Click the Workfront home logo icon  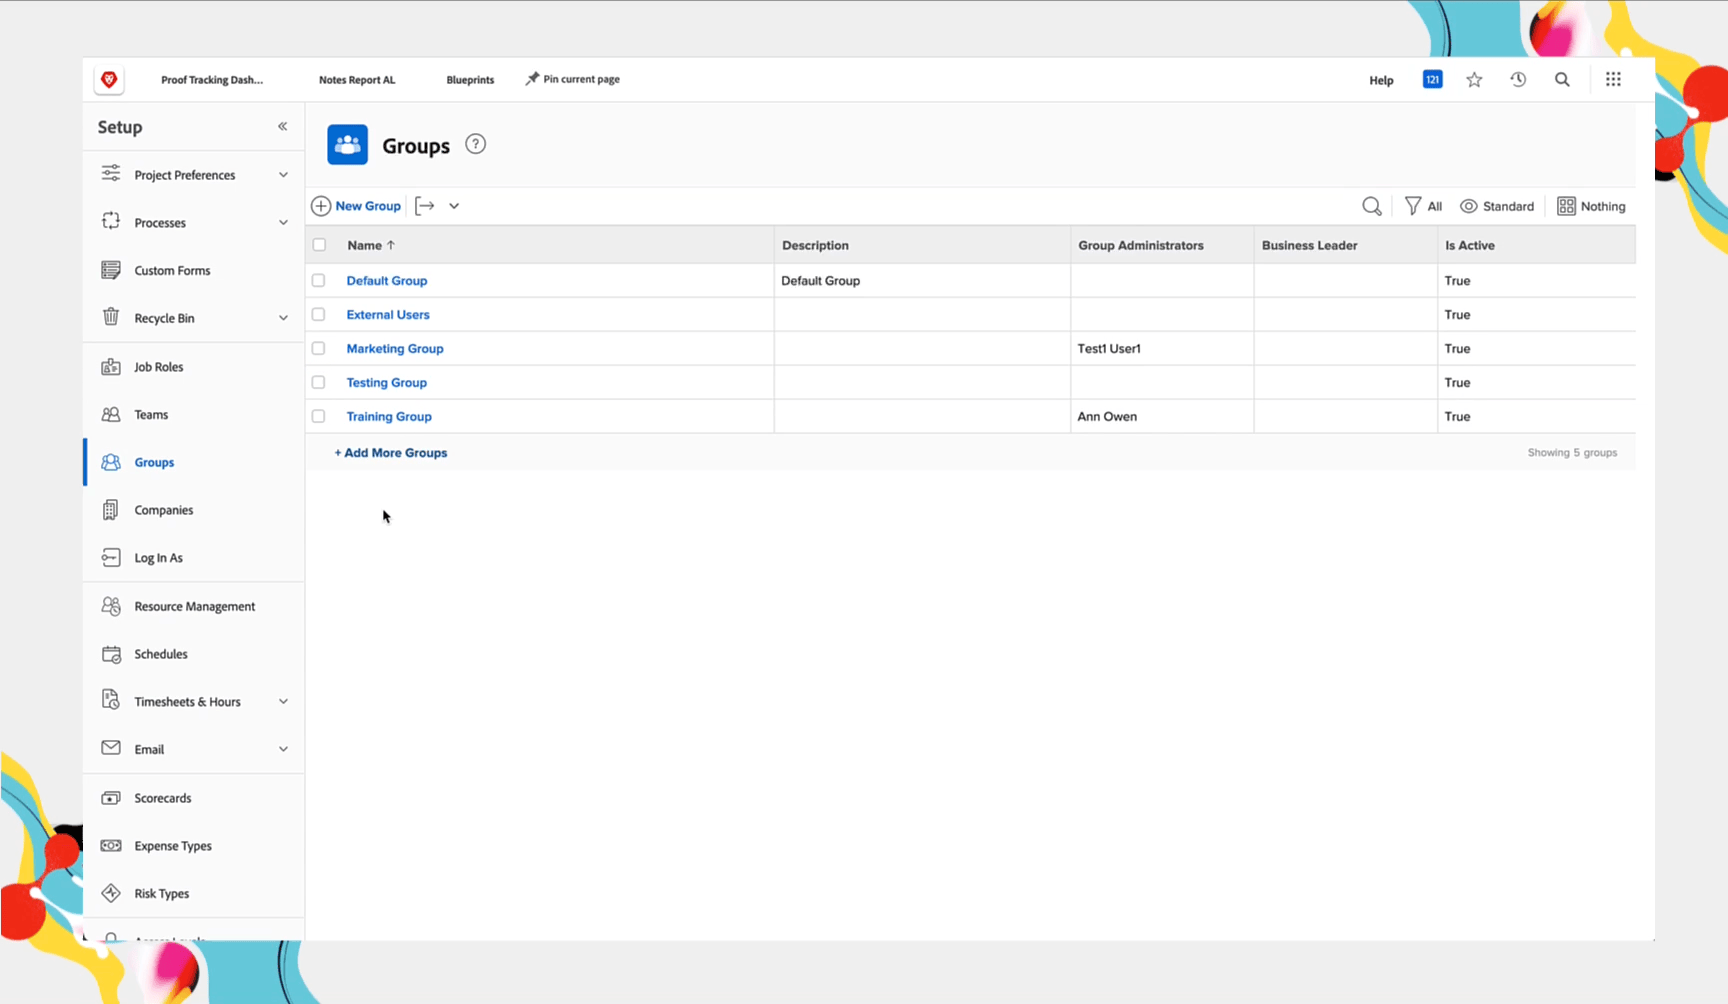pos(109,80)
